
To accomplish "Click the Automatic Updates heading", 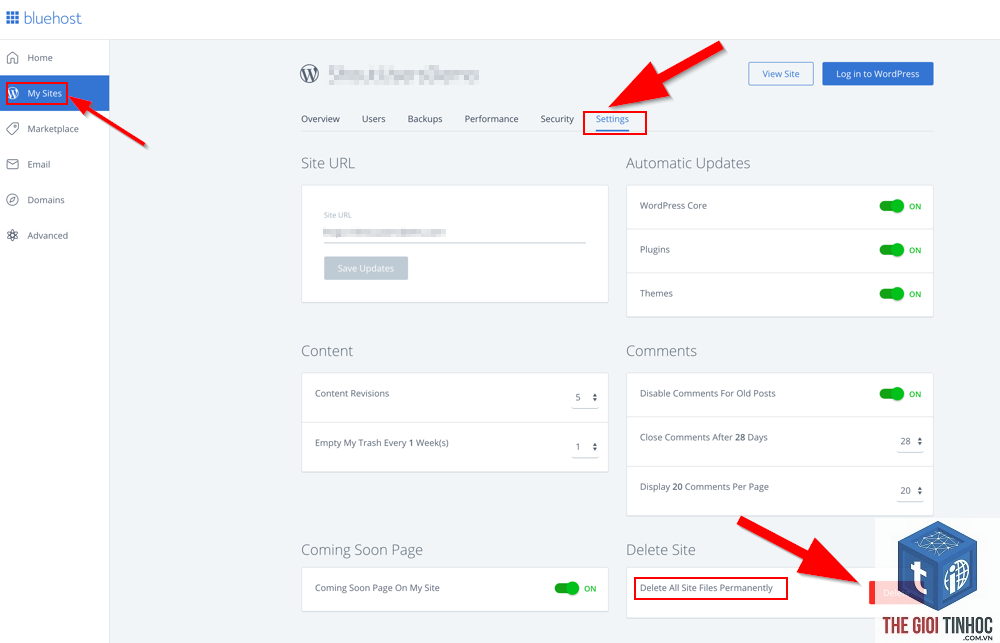I will [688, 163].
